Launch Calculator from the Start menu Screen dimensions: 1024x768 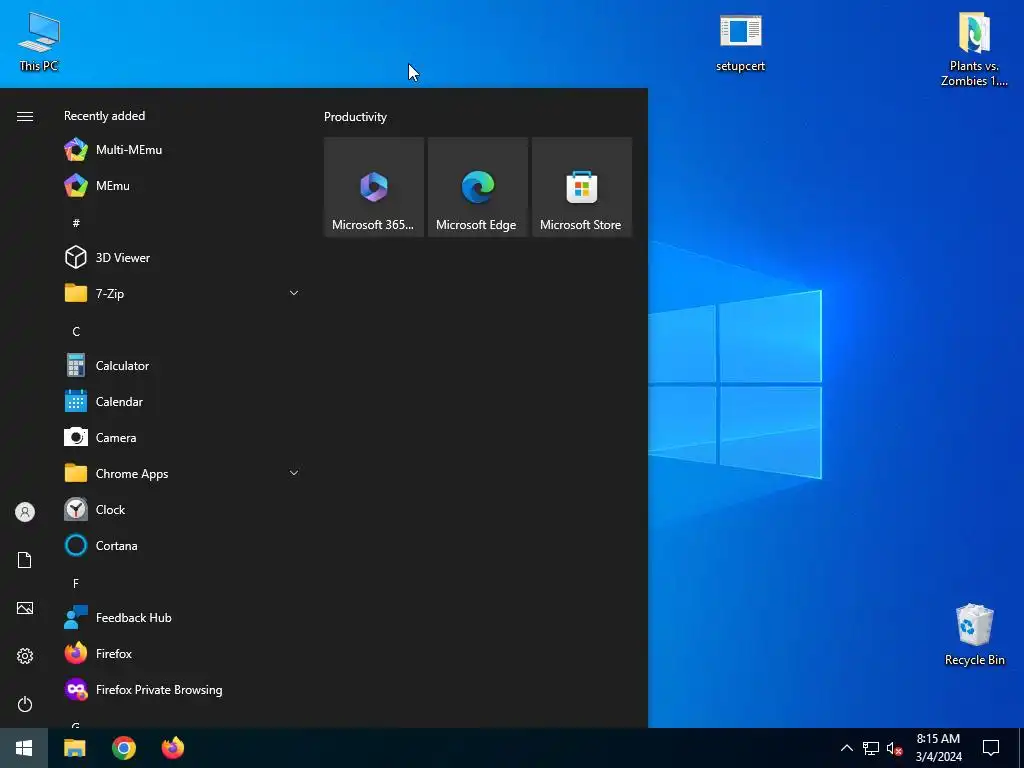182,366
